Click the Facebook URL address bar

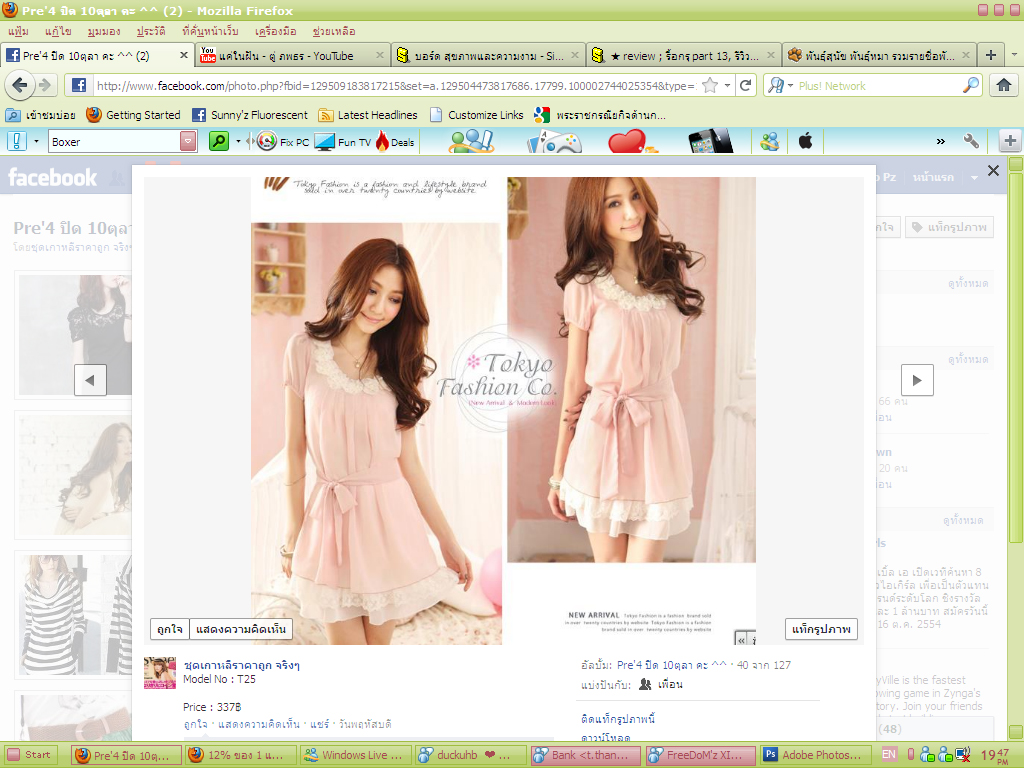point(395,86)
